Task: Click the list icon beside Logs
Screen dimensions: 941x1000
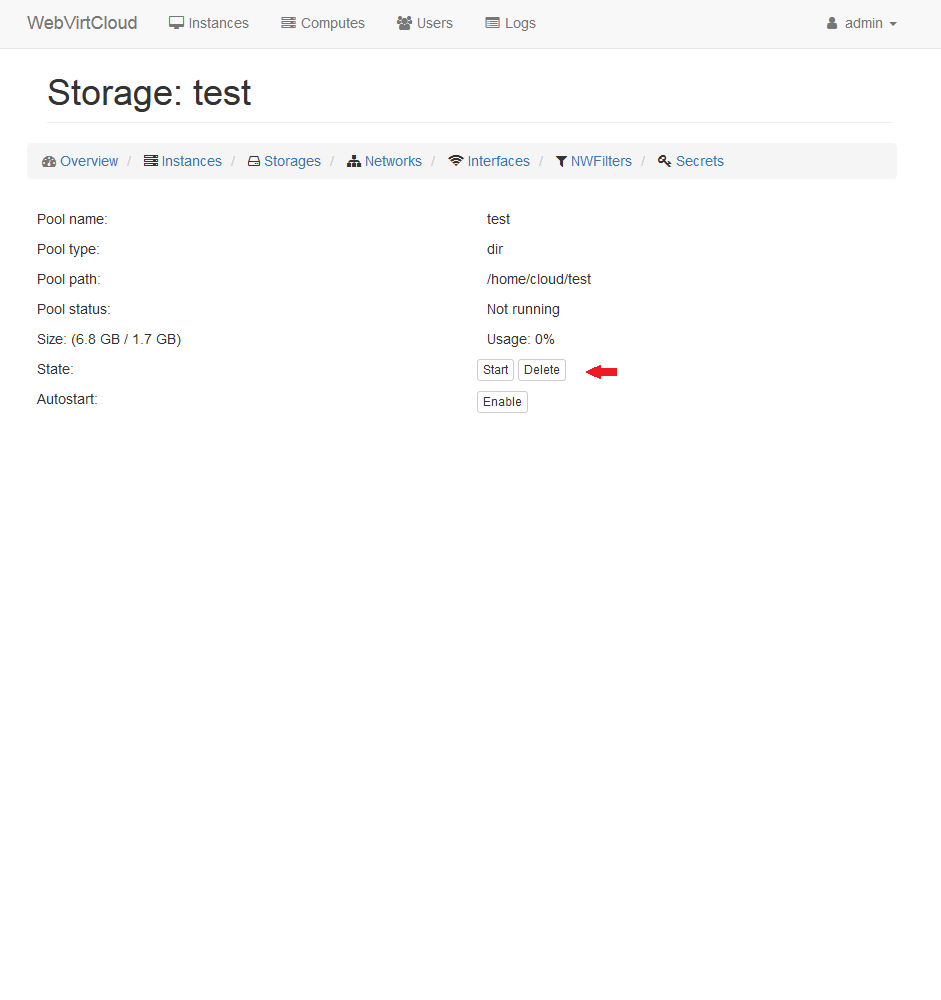Action: (x=492, y=23)
